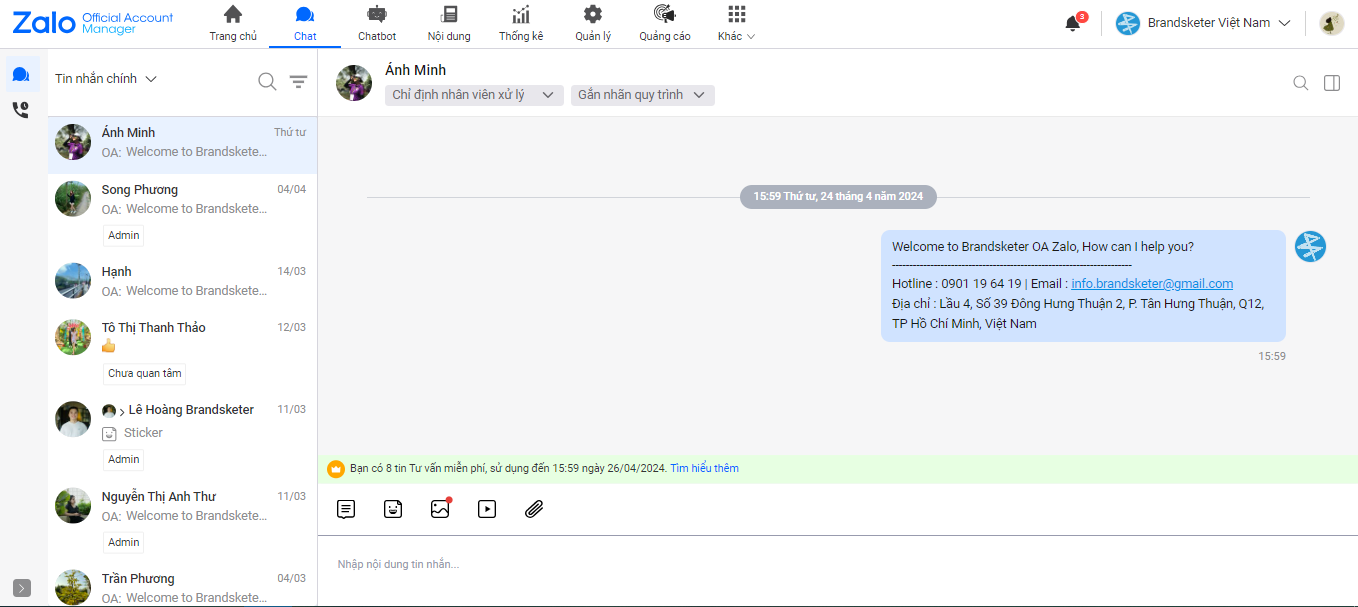
Task: Open the Thống kê statistics tab
Action: tap(521, 23)
